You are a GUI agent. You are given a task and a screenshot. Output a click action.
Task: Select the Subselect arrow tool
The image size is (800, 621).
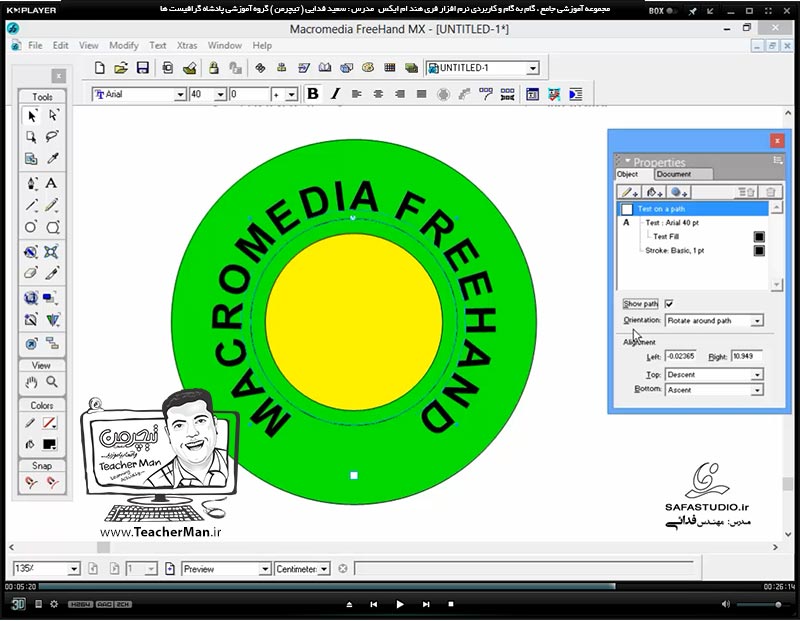(x=53, y=116)
